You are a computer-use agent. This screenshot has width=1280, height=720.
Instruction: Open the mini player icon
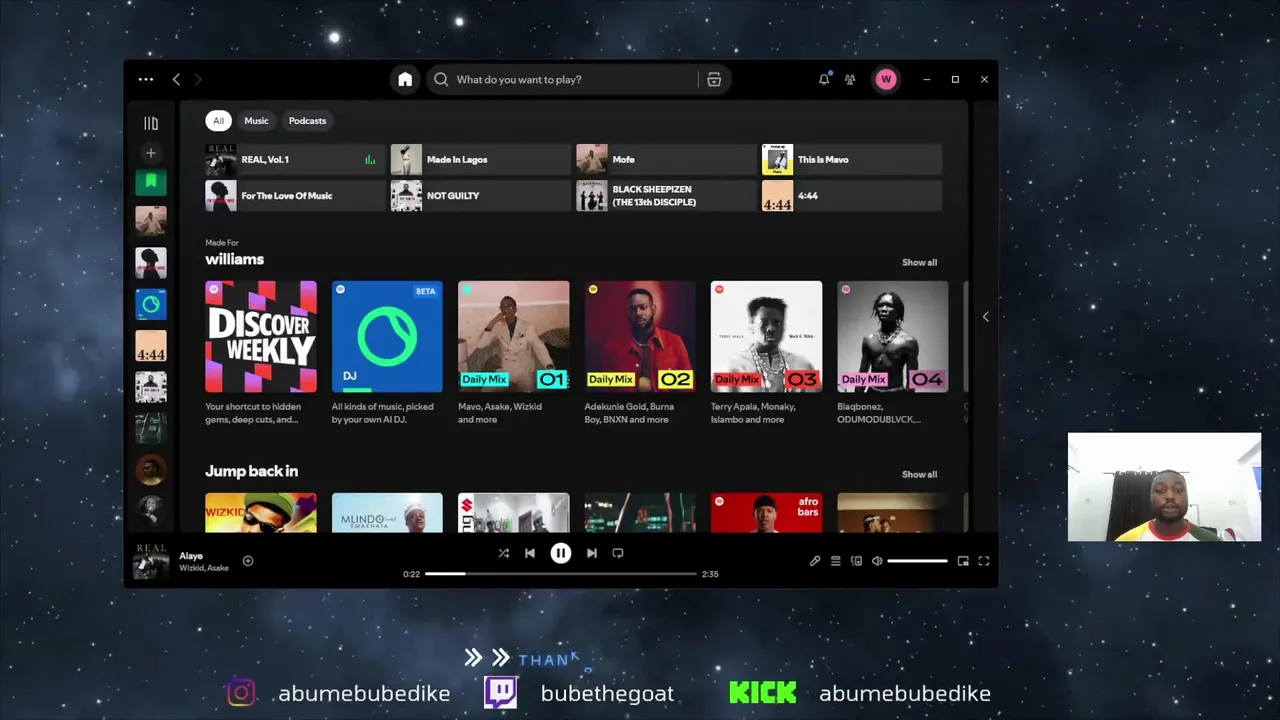[x=963, y=561]
